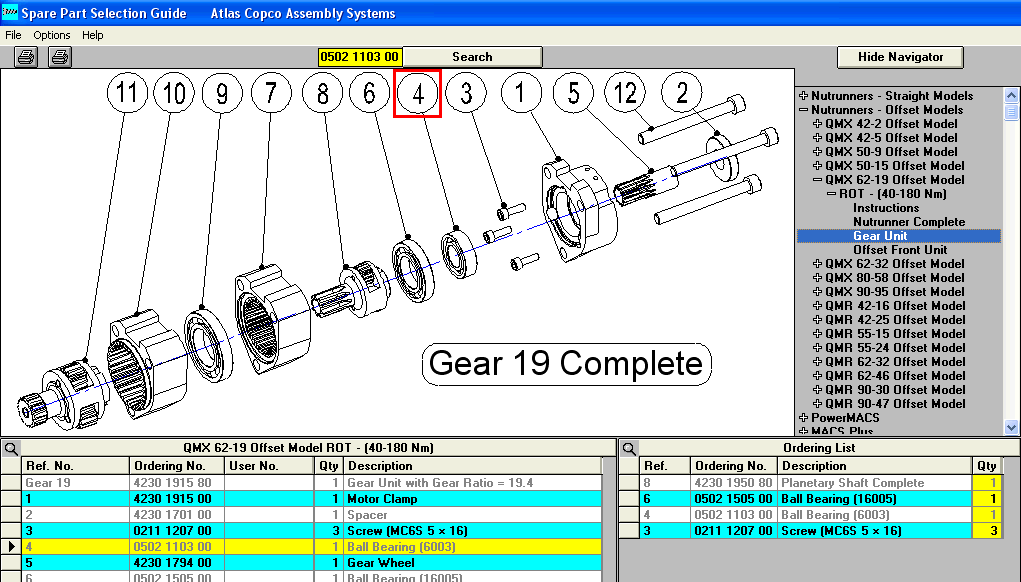This screenshot has height=582, width=1021.
Task: Expand the PowerMACS tree node
Action: click(803, 418)
